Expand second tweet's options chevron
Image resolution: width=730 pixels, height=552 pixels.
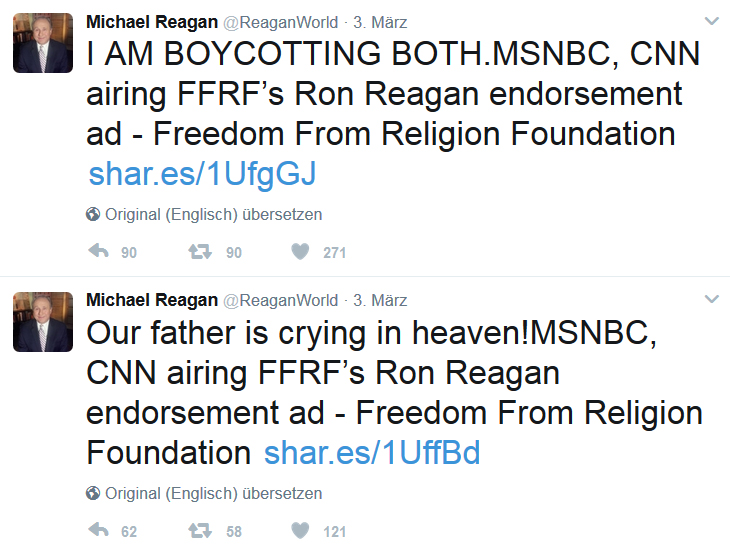[711, 299]
